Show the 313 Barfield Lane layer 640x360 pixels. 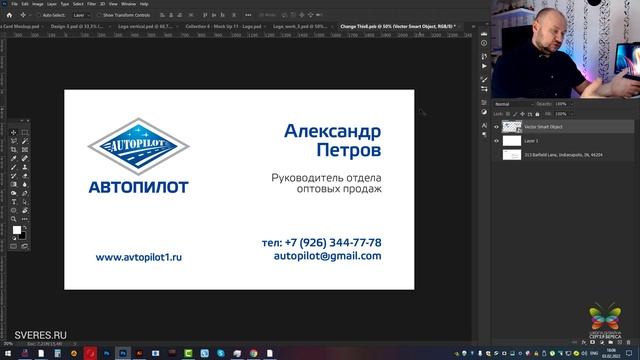(496, 155)
